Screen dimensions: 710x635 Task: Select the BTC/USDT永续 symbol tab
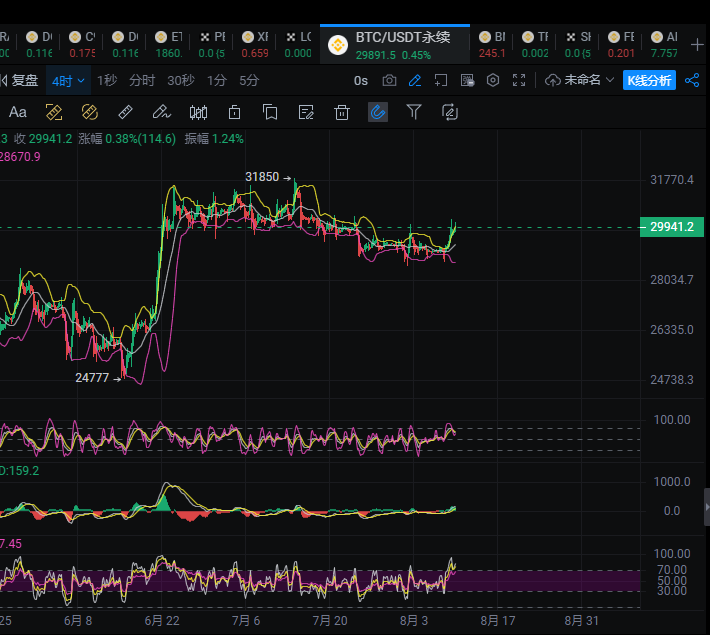pos(395,44)
